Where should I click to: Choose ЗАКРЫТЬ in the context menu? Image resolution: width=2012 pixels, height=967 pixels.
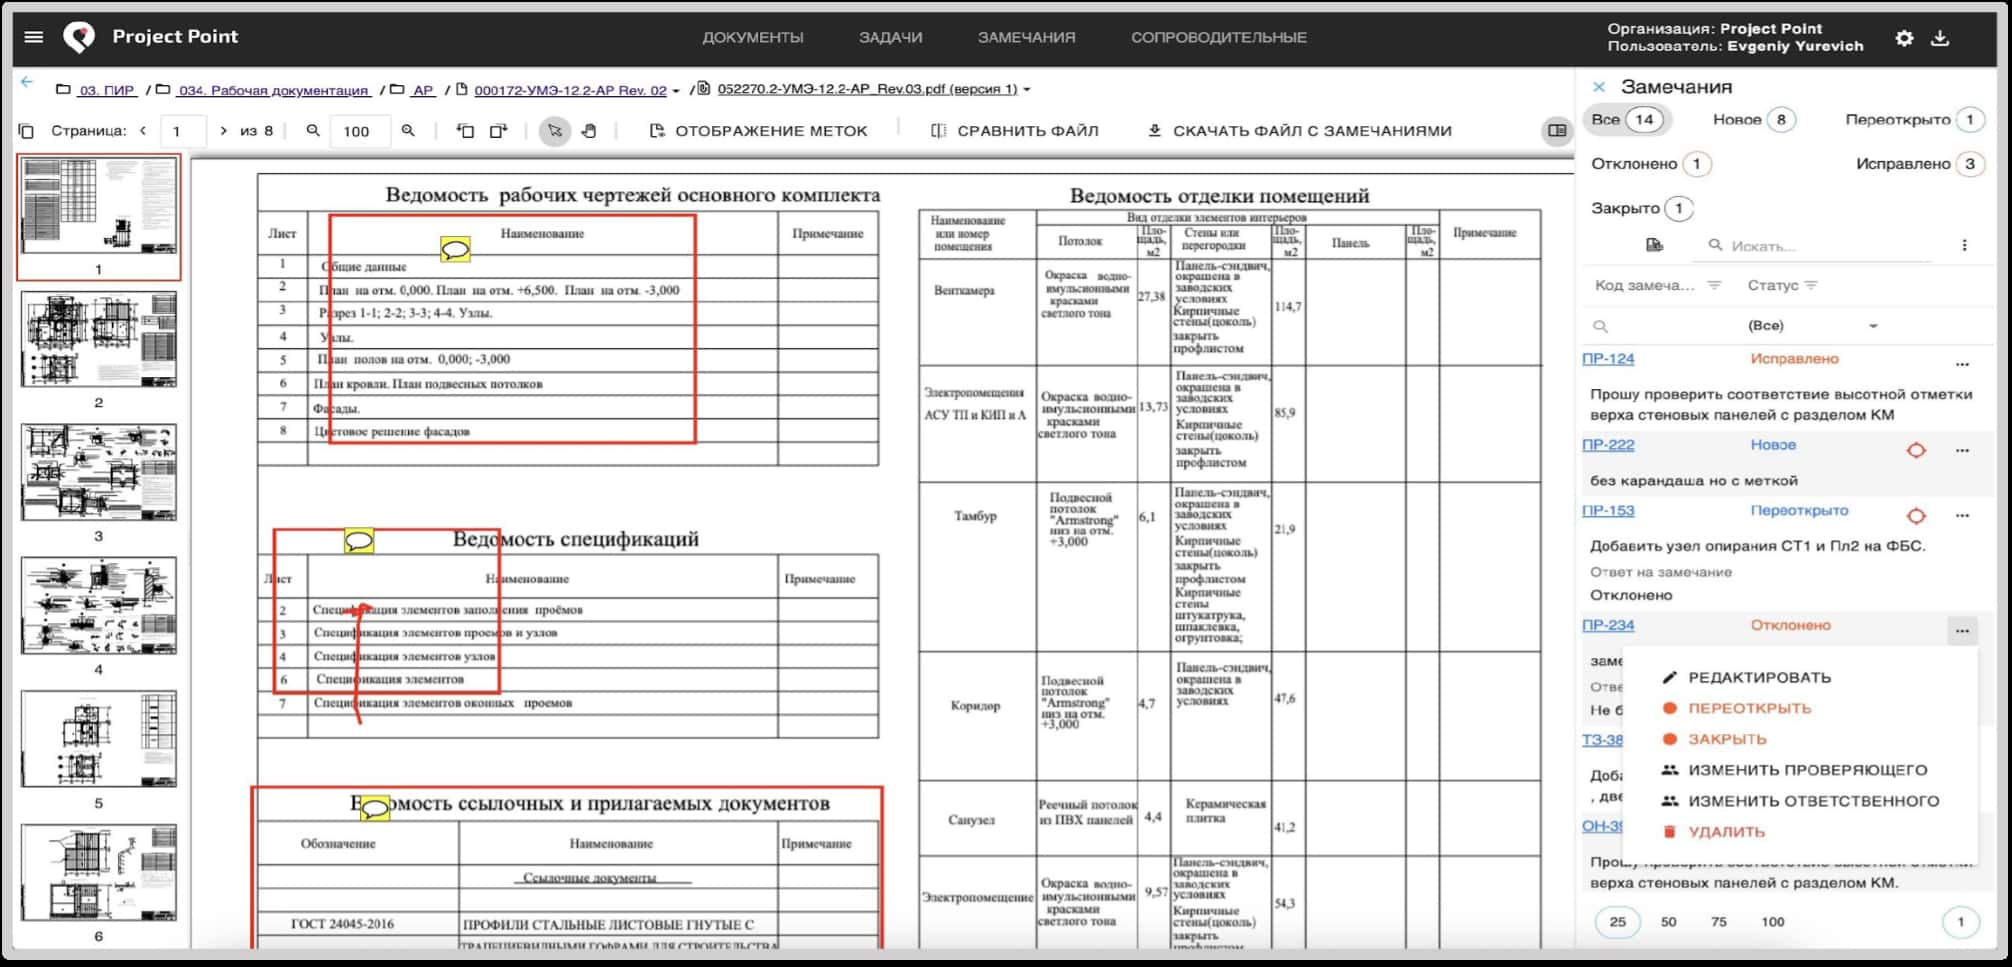(x=1714, y=739)
